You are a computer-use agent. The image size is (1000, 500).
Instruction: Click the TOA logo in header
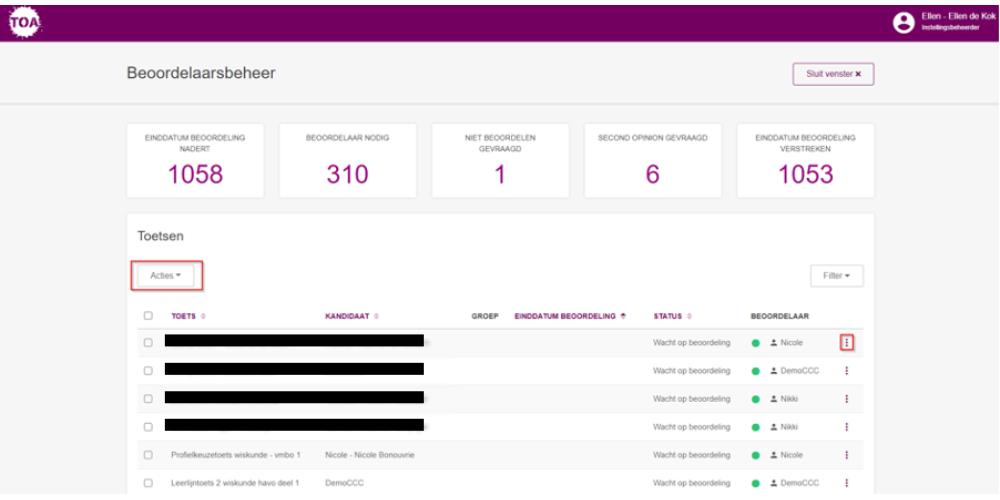pyautogui.click(x=26, y=24)
